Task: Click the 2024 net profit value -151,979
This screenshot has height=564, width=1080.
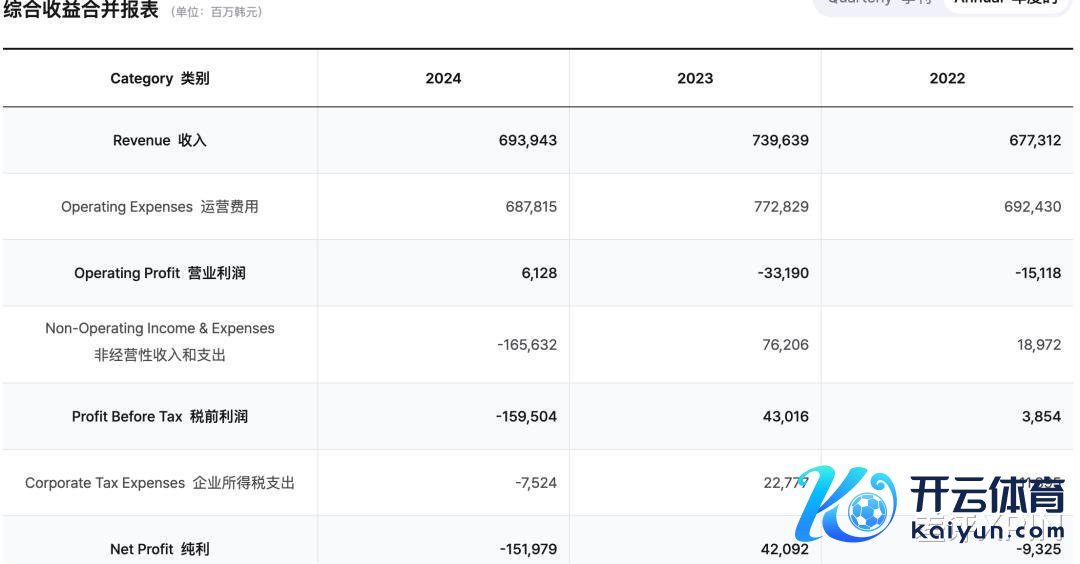Action: [527, 549]
